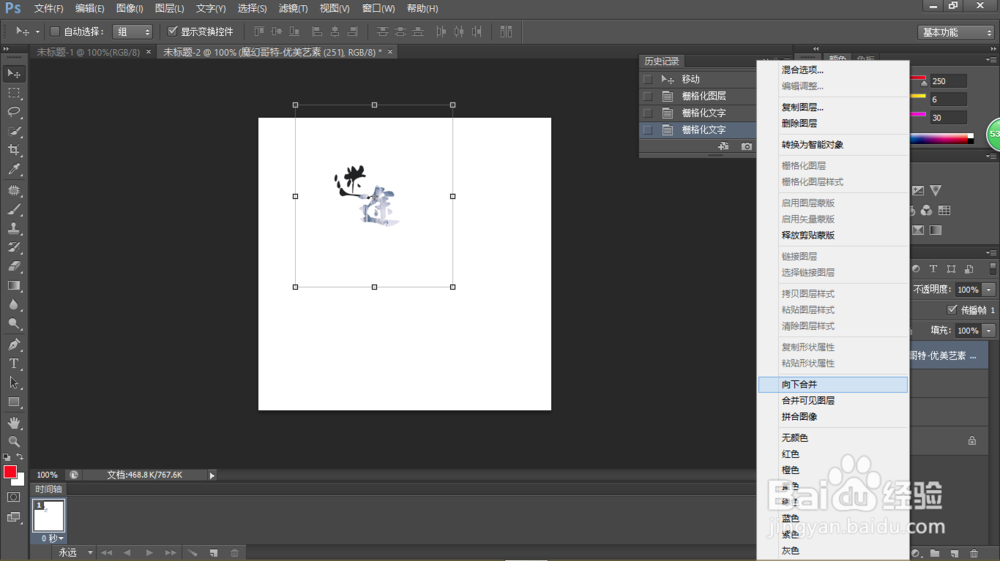Click the 100% zoom level field
This screenshot has height=561, width=1000.
[x=47, y=475]
